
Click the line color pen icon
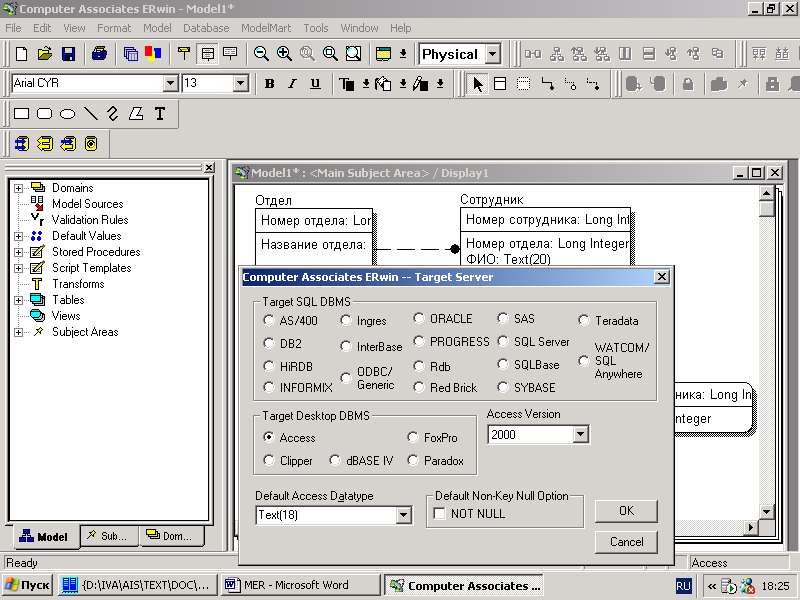point(420,84)
